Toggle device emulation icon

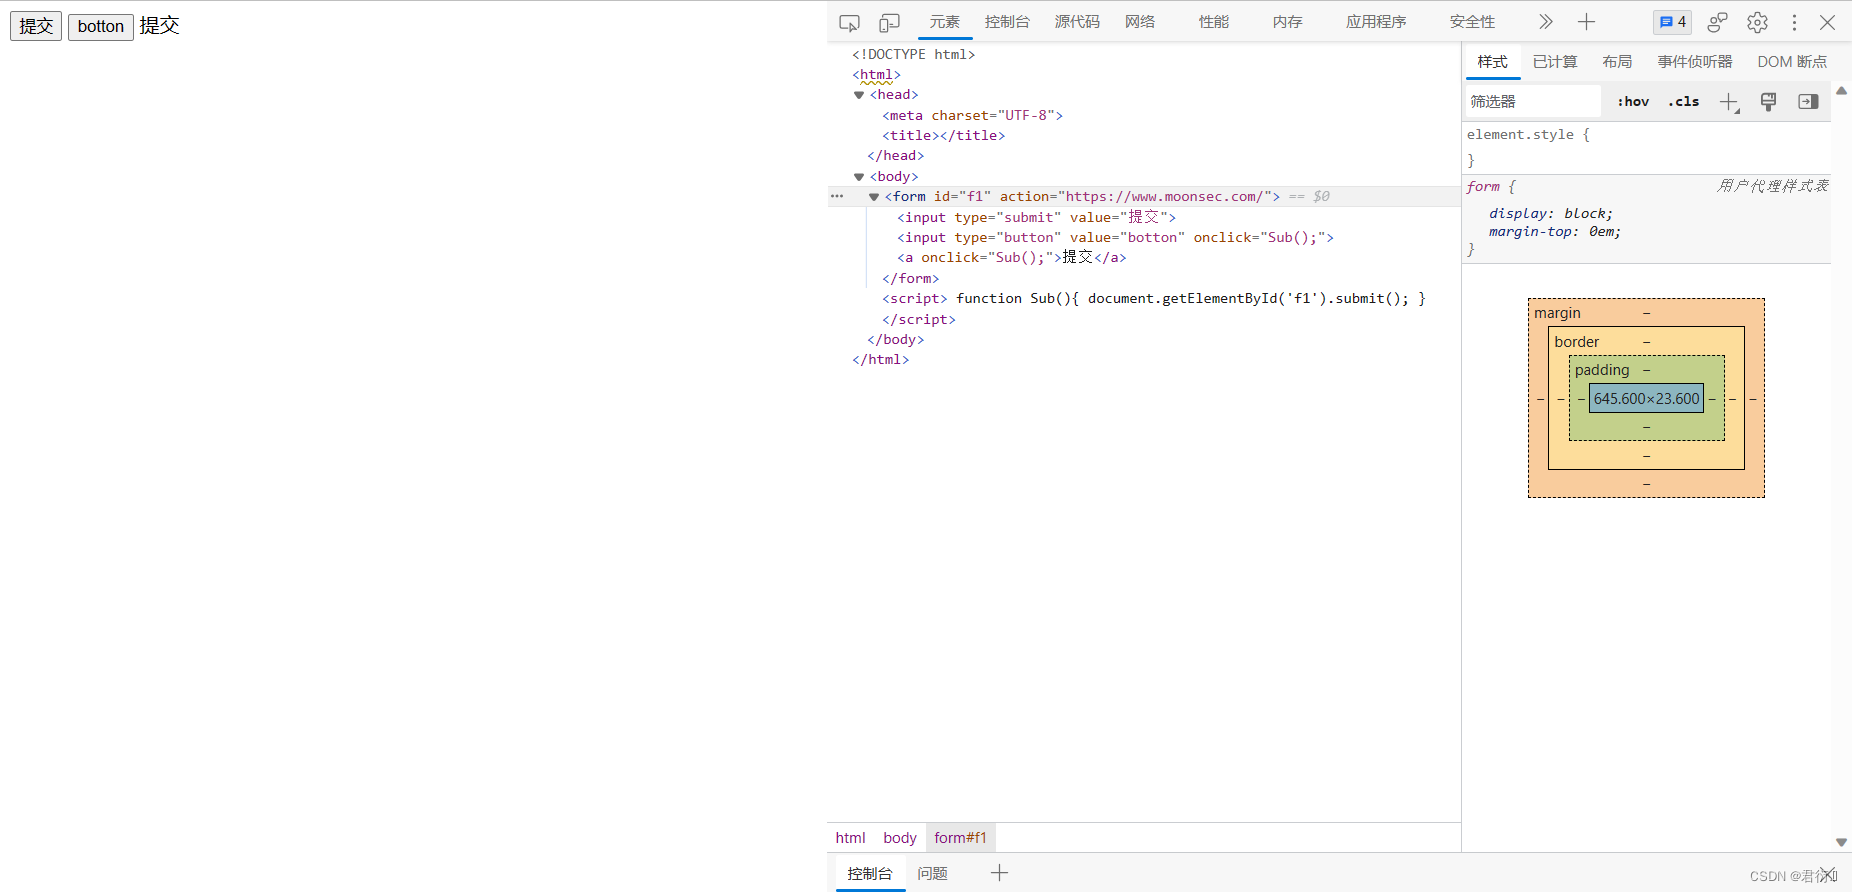889,22
